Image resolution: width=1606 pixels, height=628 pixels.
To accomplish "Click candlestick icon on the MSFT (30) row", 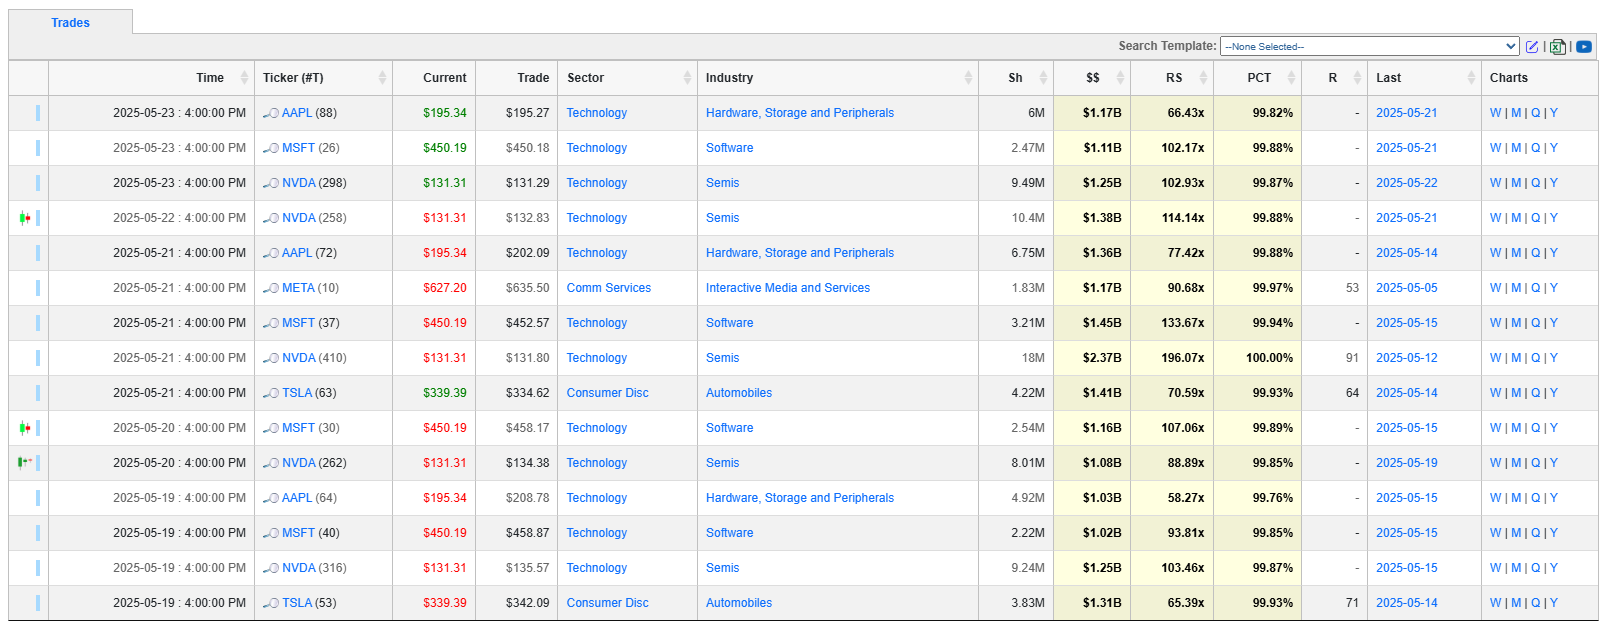I will (25, 428).
